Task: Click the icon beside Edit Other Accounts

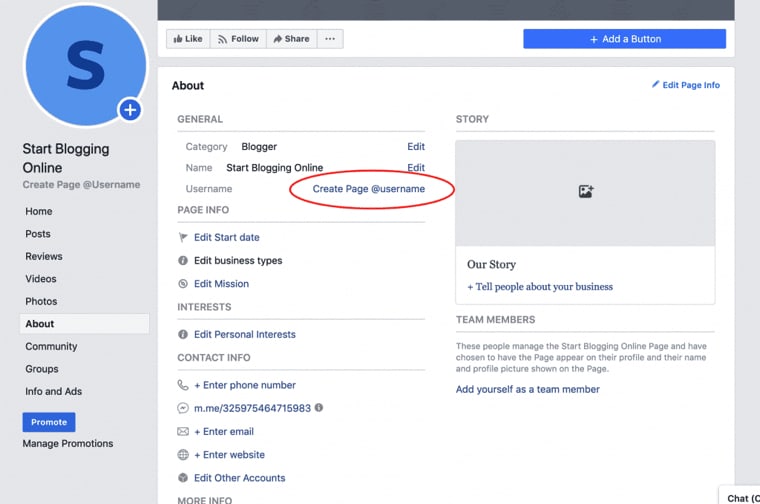Action: [x=183, y=478]
